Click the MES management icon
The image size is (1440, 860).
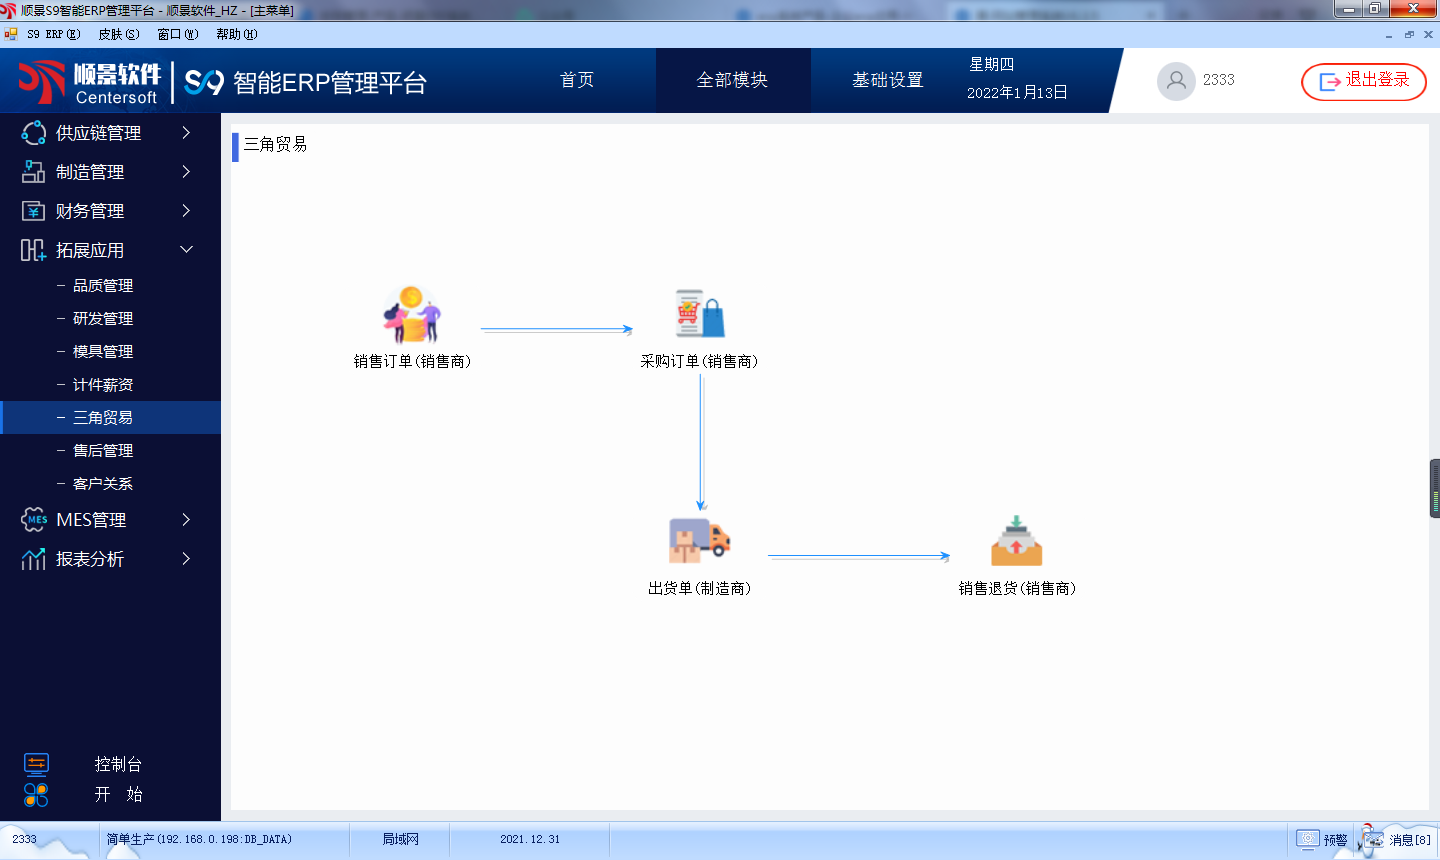coord(34,519)
